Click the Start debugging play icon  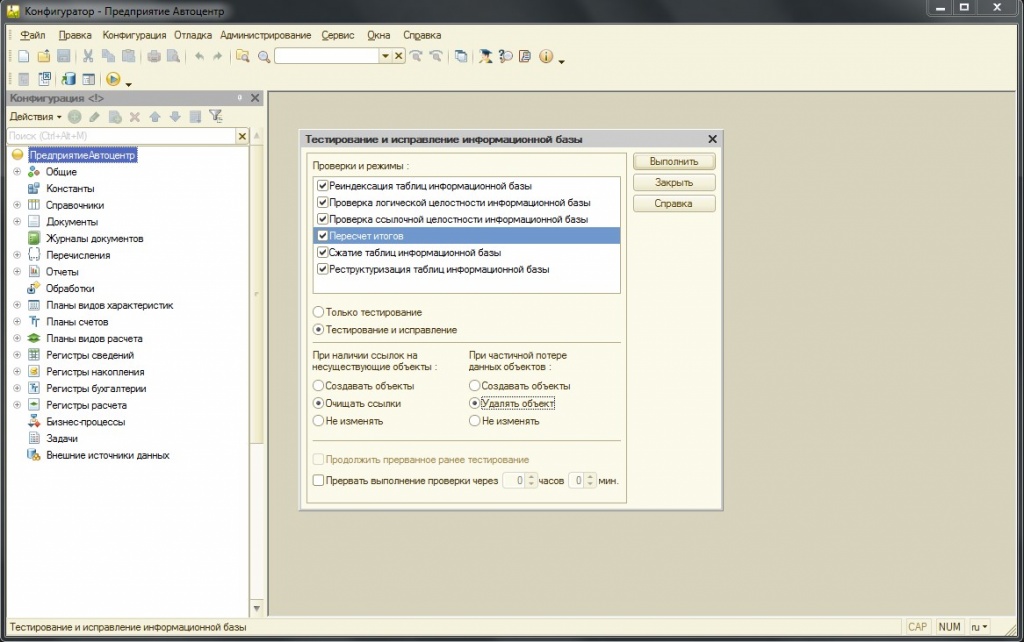[113, 80]
